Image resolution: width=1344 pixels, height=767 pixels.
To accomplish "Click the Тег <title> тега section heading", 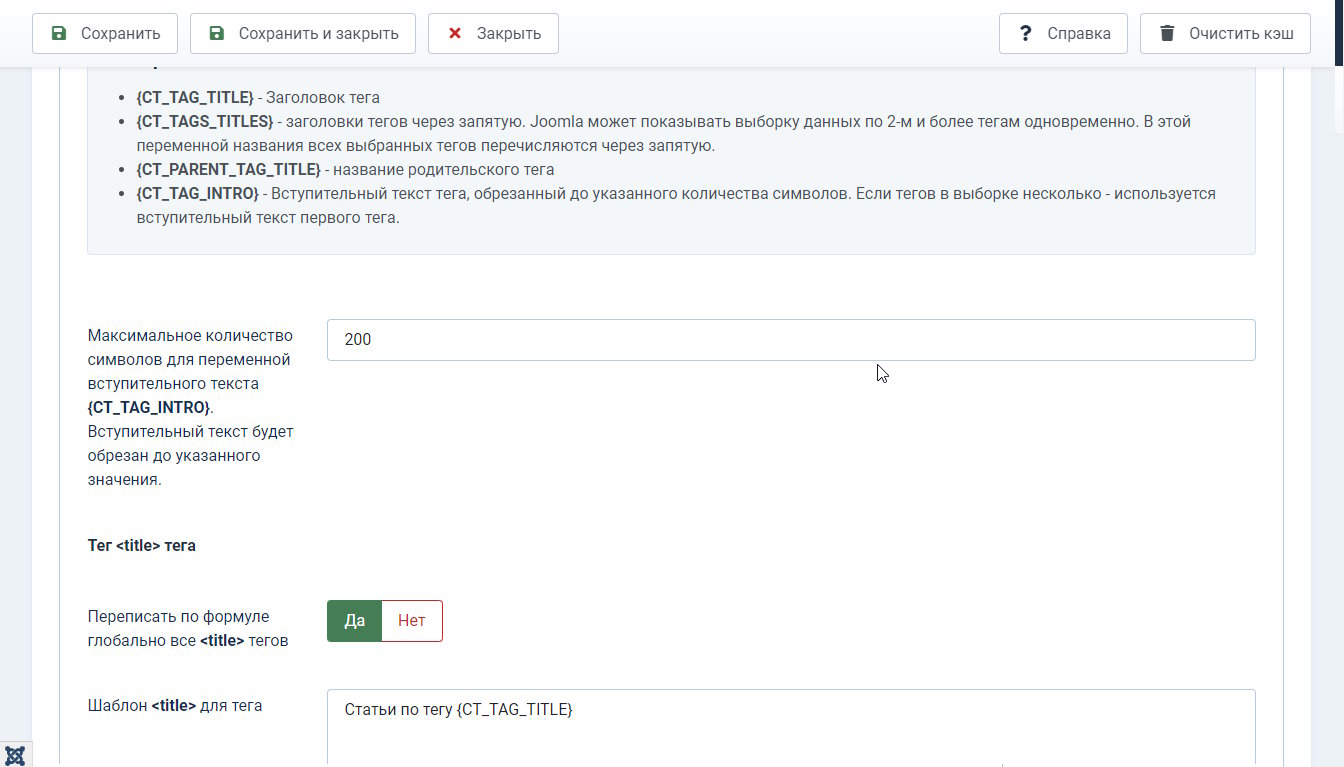I will (142, 545).
